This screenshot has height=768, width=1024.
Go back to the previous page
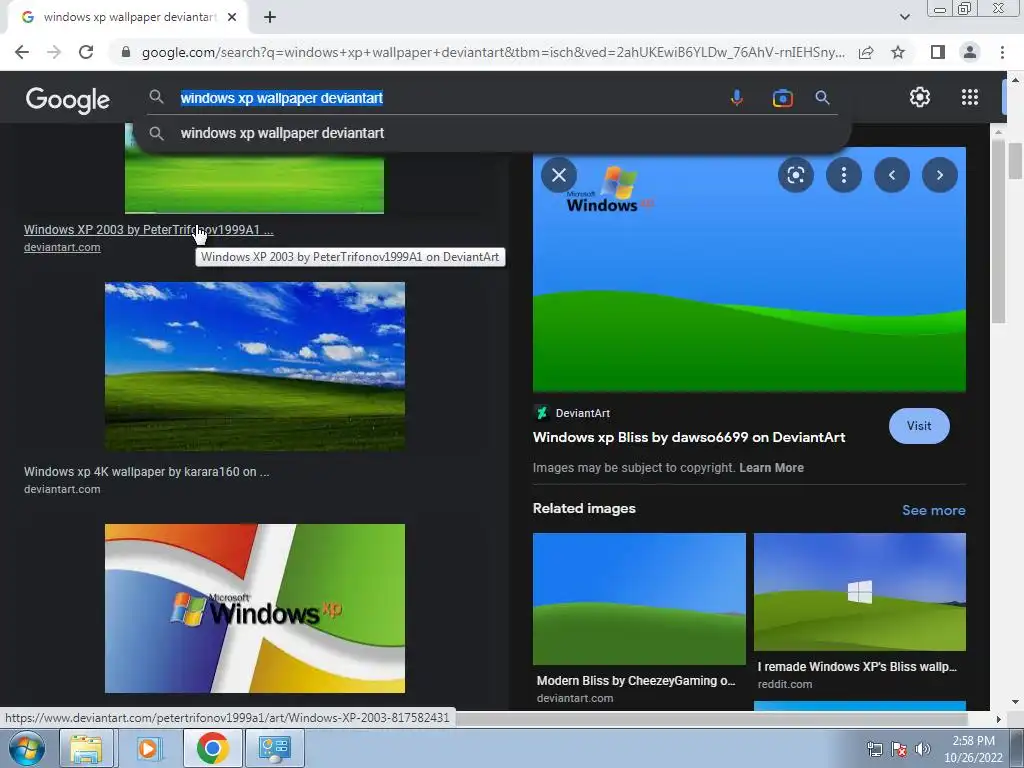(x=22, y=52)
